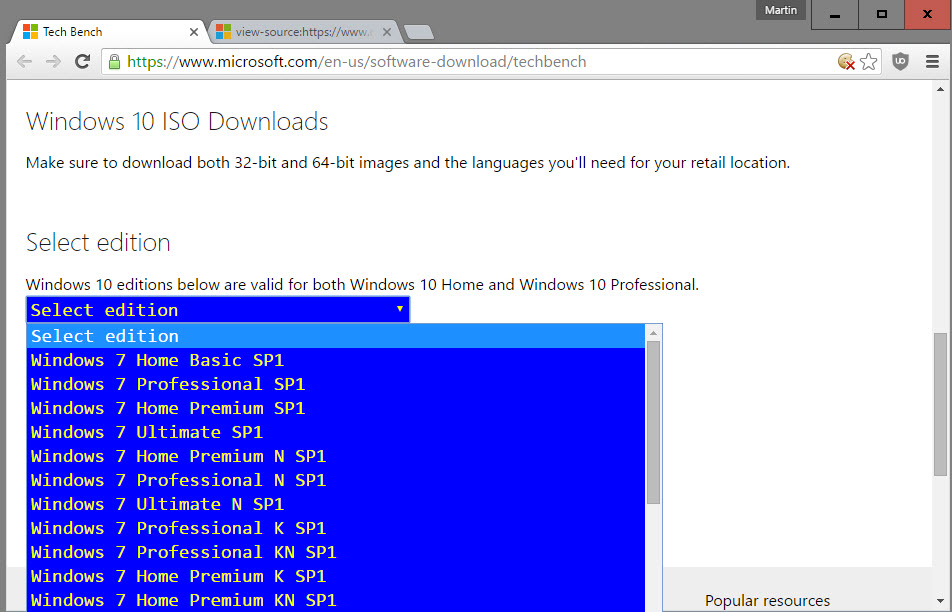Select Windows 7 Home Basic SP1
Screen dimensions: 952x612
(336, 360)
